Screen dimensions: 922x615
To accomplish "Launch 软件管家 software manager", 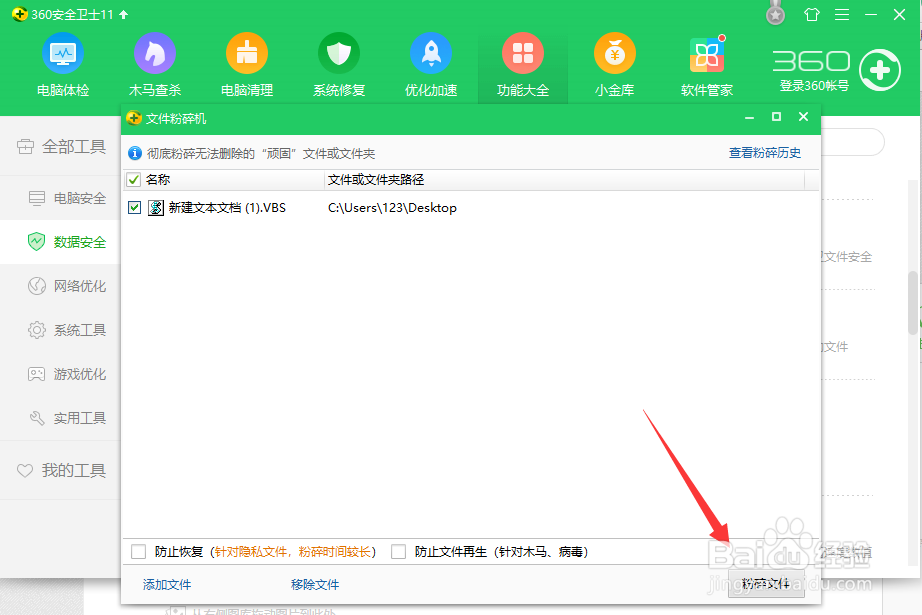I will [x=706, y=62].
